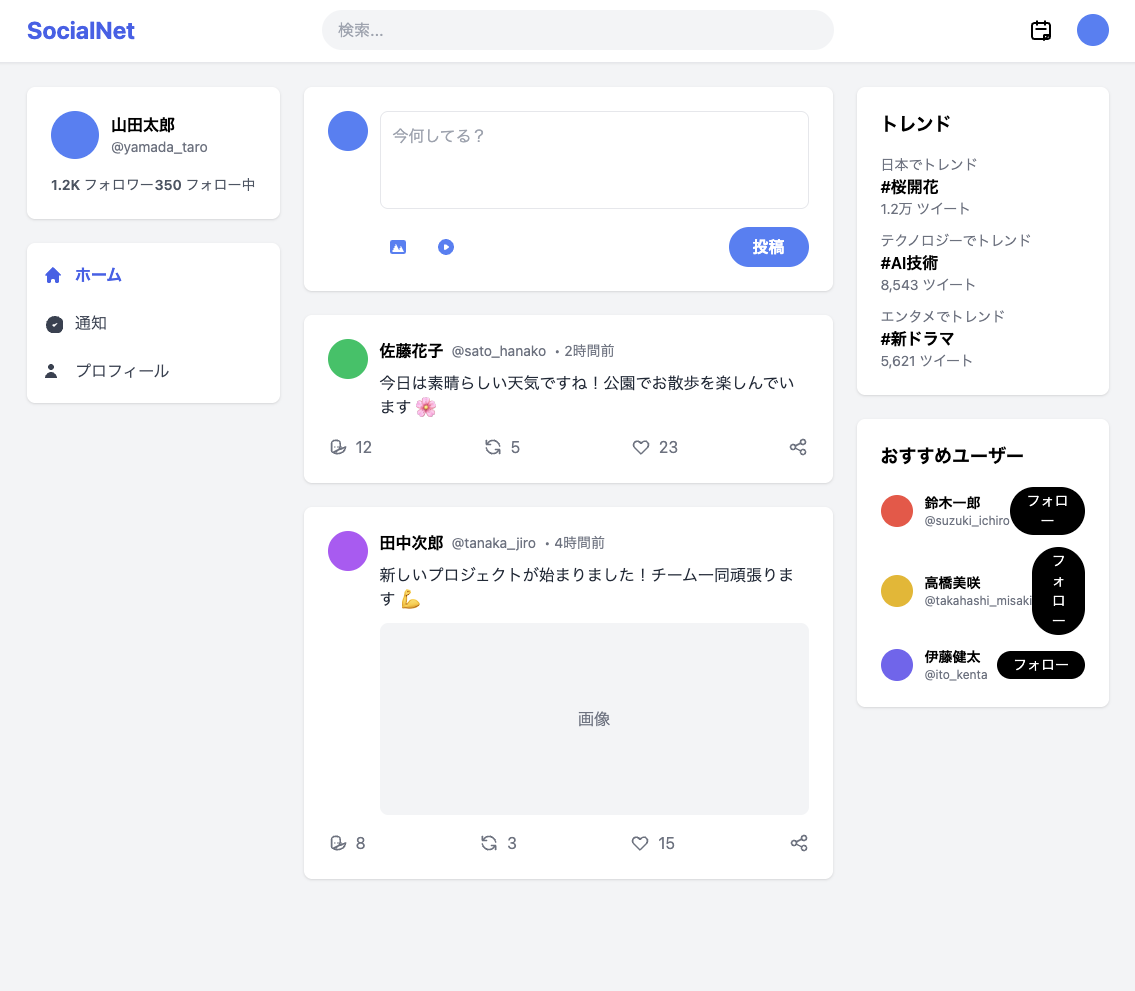Reply to 田中次郎's post via comment icon

(338, 843)
